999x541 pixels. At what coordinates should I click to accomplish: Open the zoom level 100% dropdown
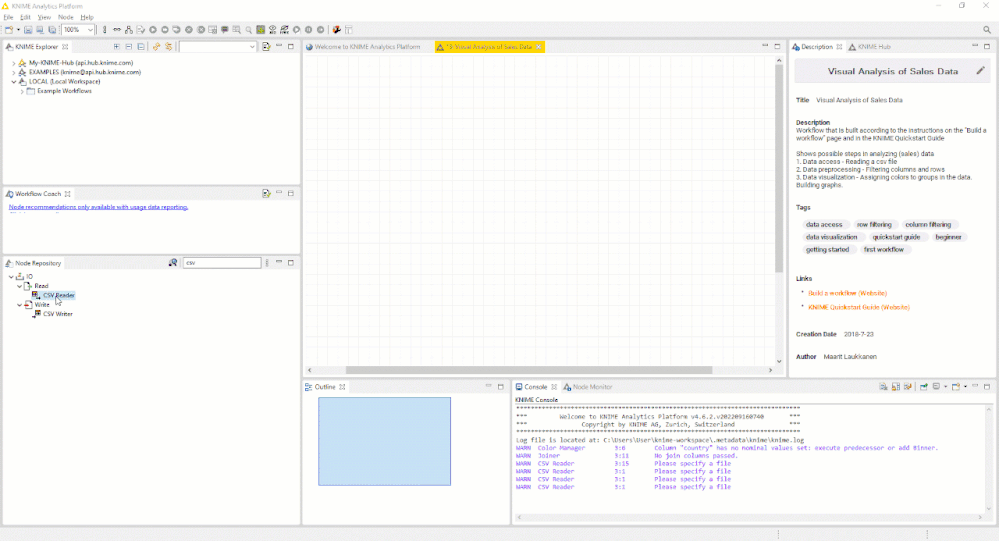[x=90, y=30]
